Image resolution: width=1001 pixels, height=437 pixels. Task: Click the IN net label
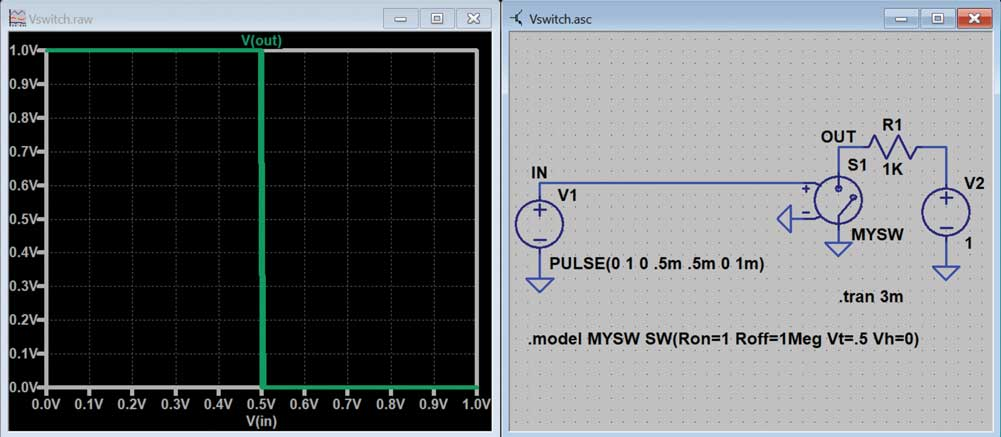pyautogui.click(x=539, y=173)
